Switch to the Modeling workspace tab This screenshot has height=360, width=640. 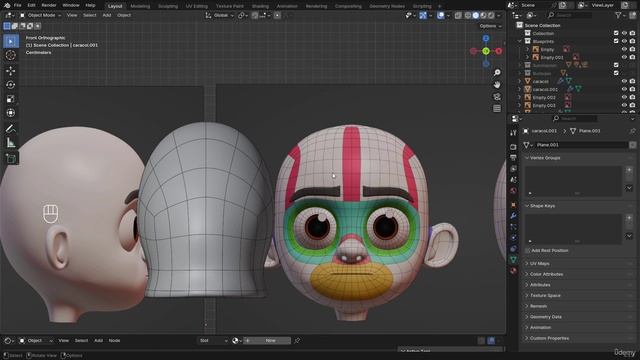(x=140, y=6)
